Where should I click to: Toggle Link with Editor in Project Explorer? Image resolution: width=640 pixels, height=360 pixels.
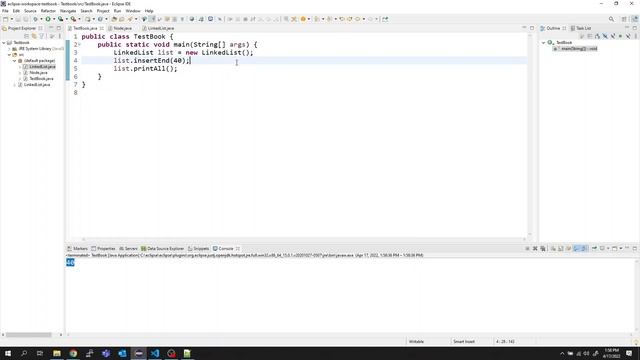pyautogui.click(x=34, y=36)
